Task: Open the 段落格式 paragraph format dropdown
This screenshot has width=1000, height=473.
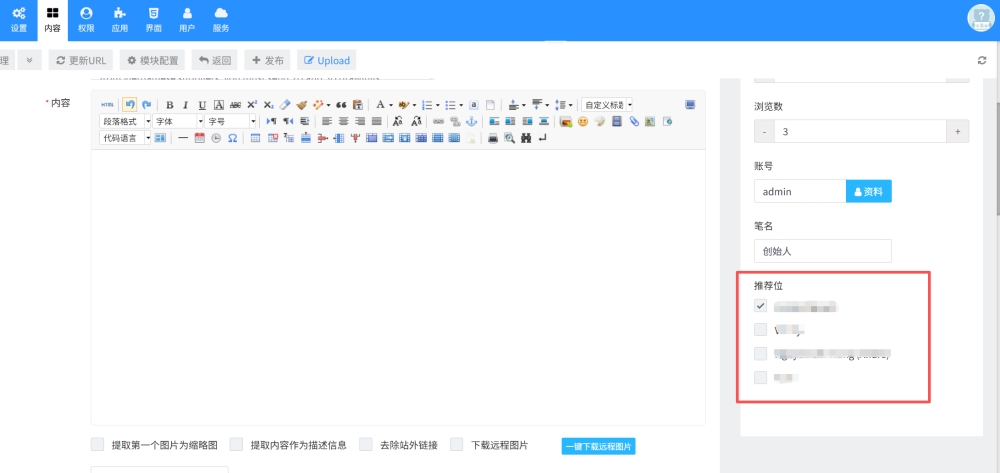Action: pyautogui.click(x=126, y=121)
